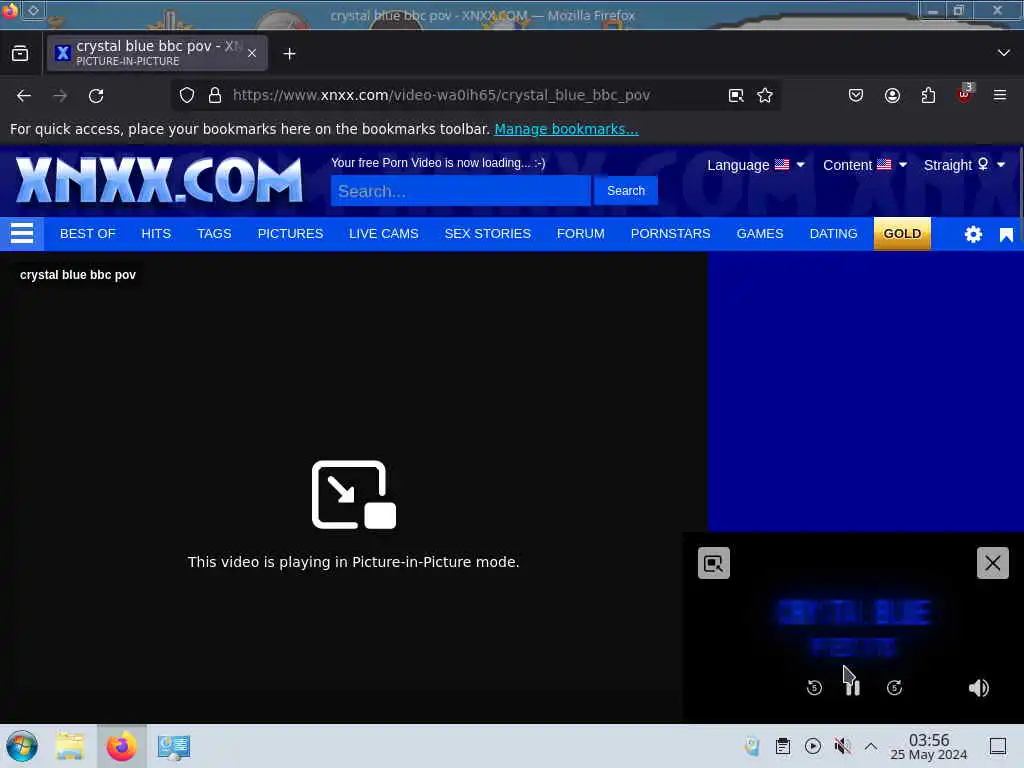The image size is (1024, 768).
Task: Click the GOLD button in the navigation bar
Action: click(x=902, y=234)
